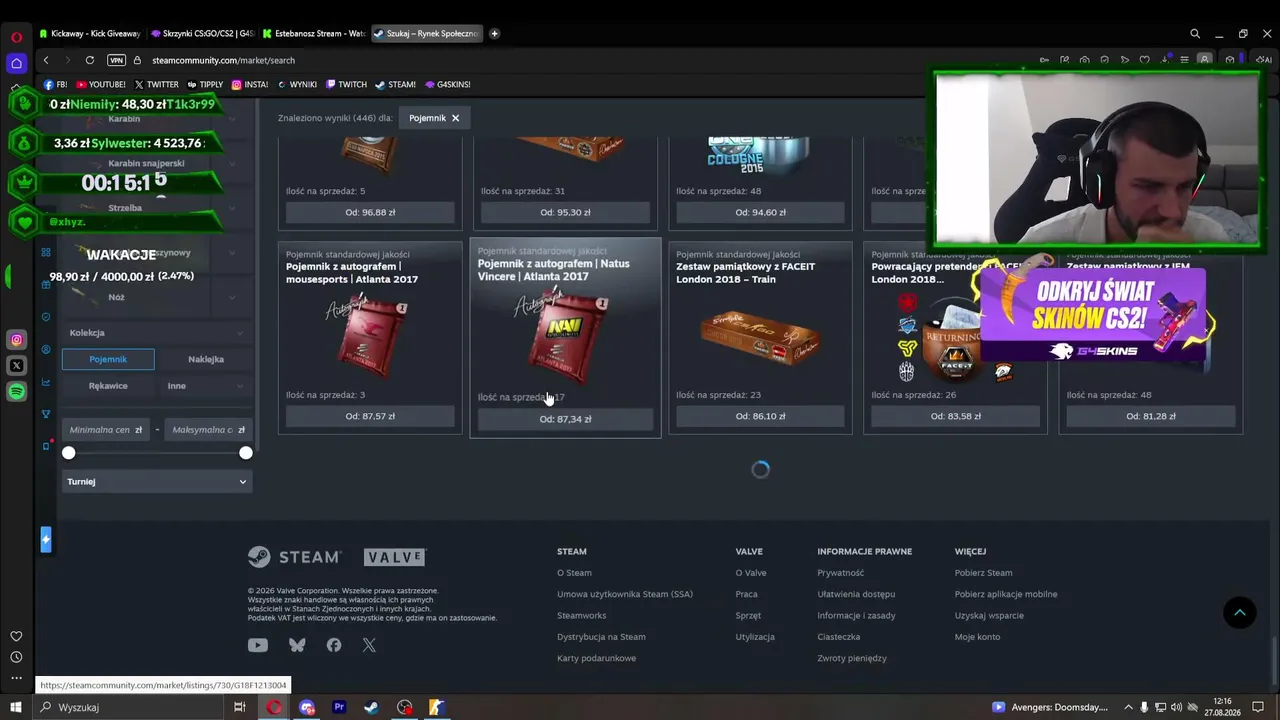Open Discord from the Windows taskbar
The height and width of the screenshot is (720, 1280).
coord(307,707)
